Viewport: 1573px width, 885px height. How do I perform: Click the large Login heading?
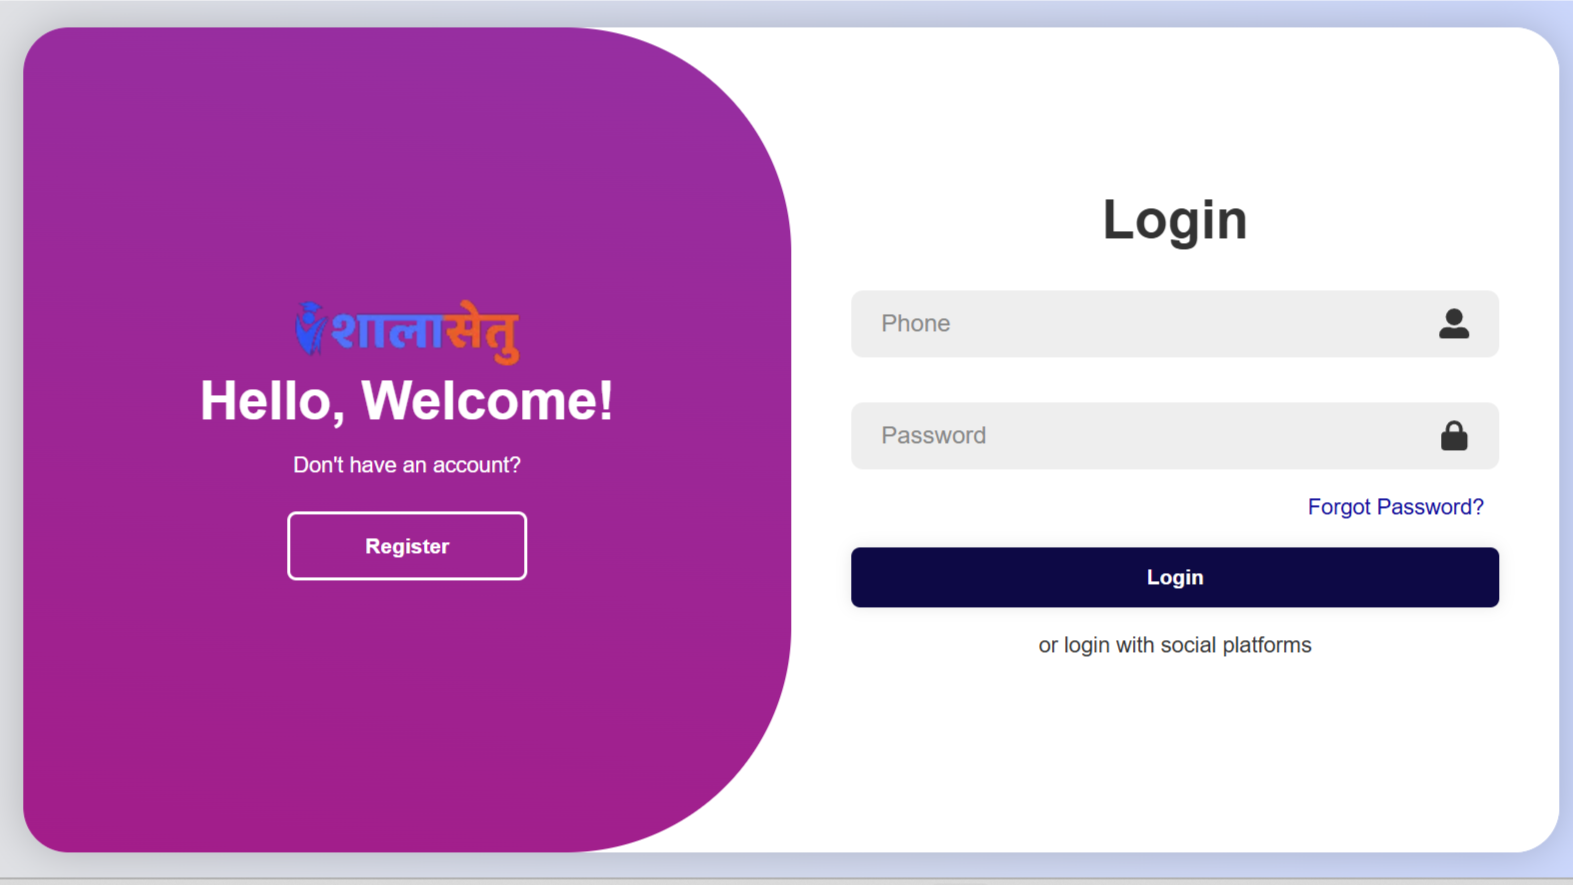[x=1175, y=219]
